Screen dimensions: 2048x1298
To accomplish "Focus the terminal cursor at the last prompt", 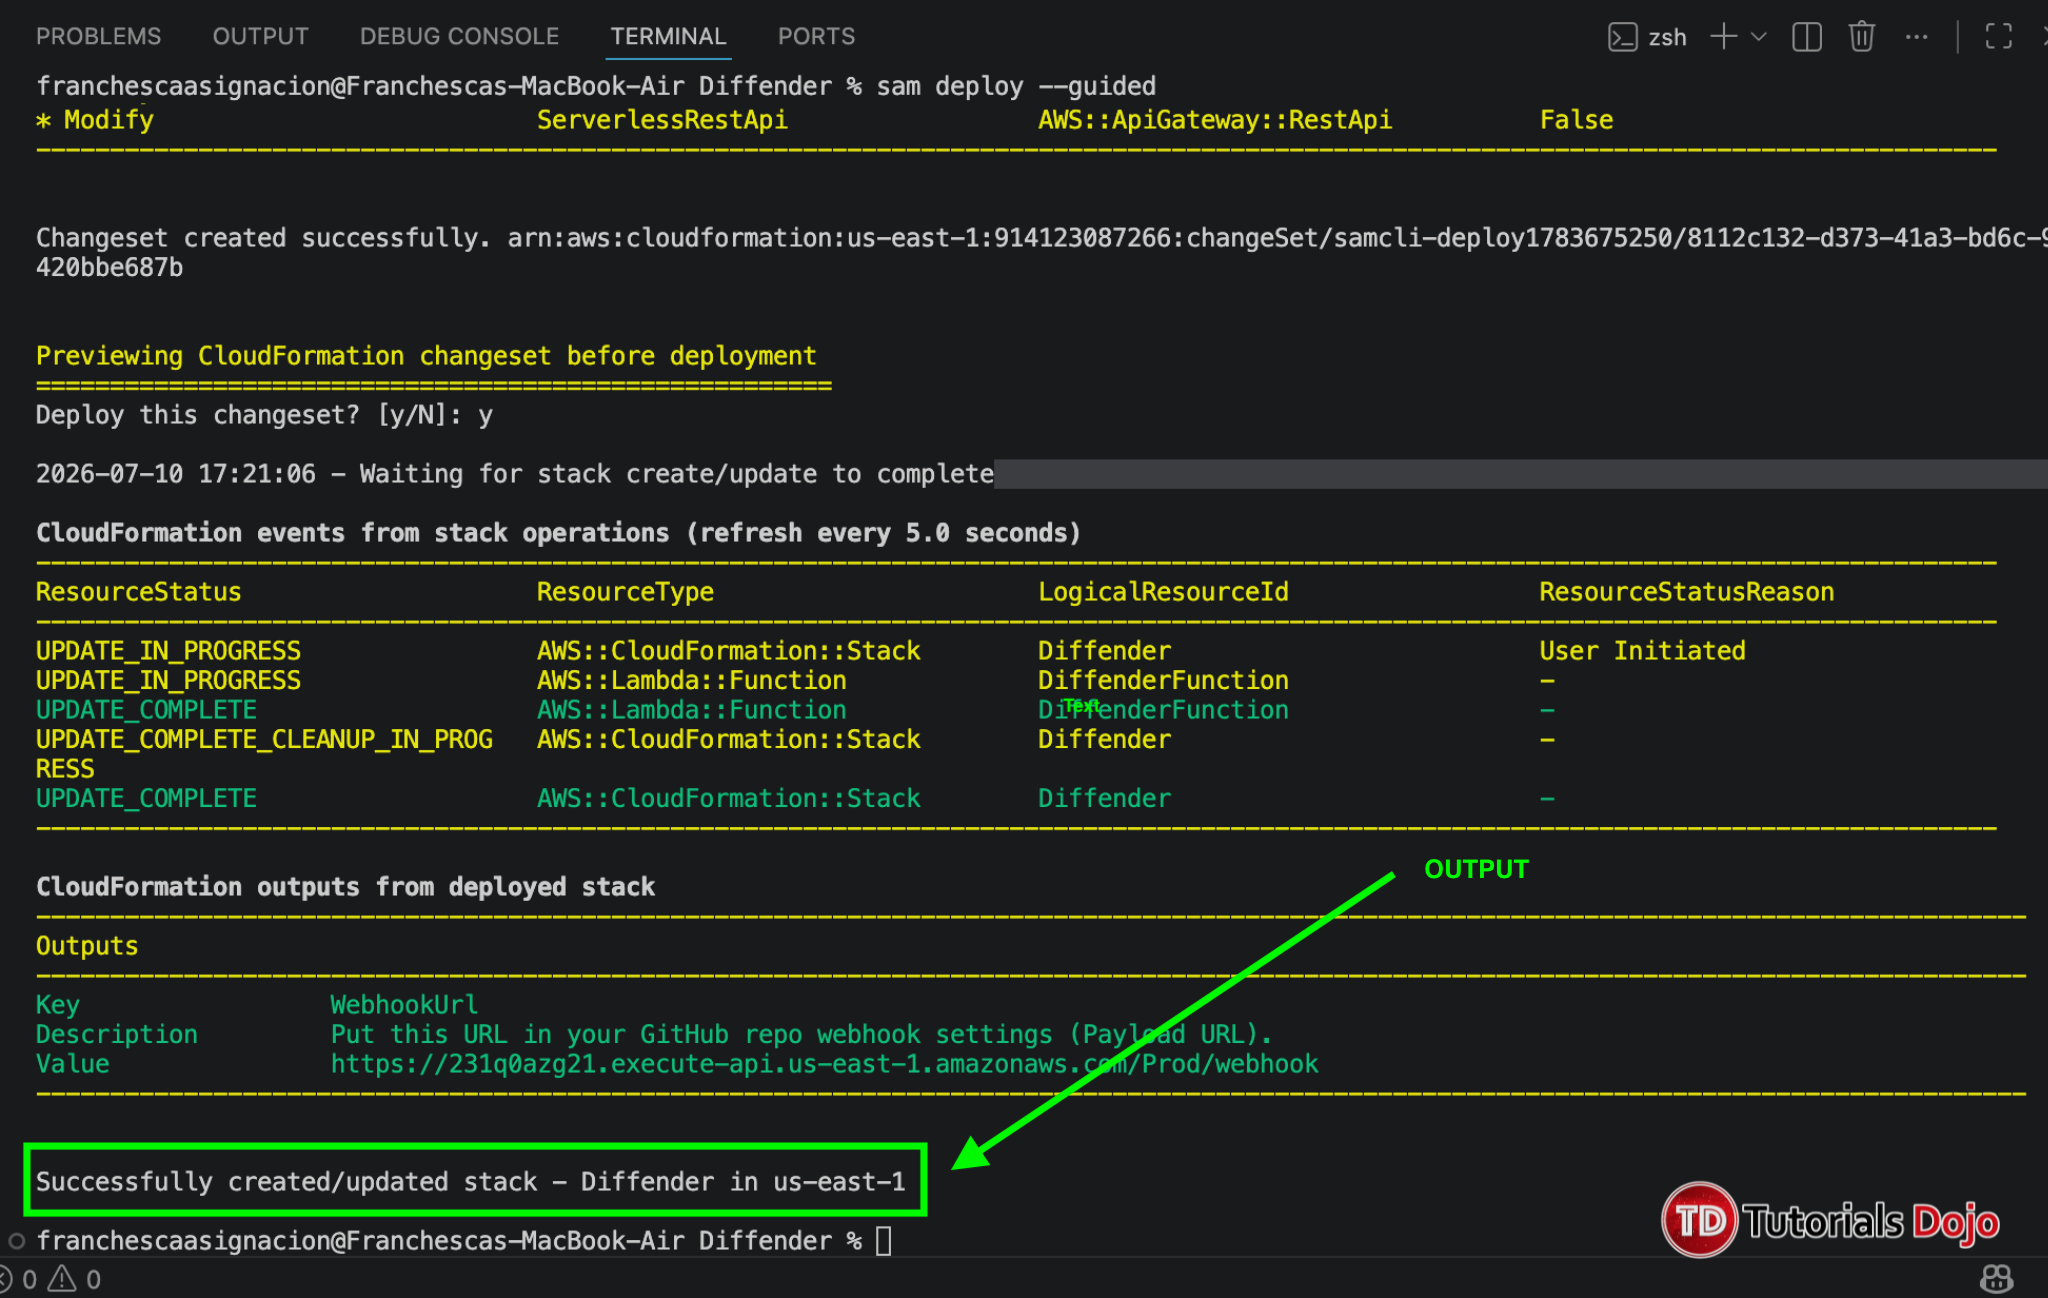I will (883, 1240).
